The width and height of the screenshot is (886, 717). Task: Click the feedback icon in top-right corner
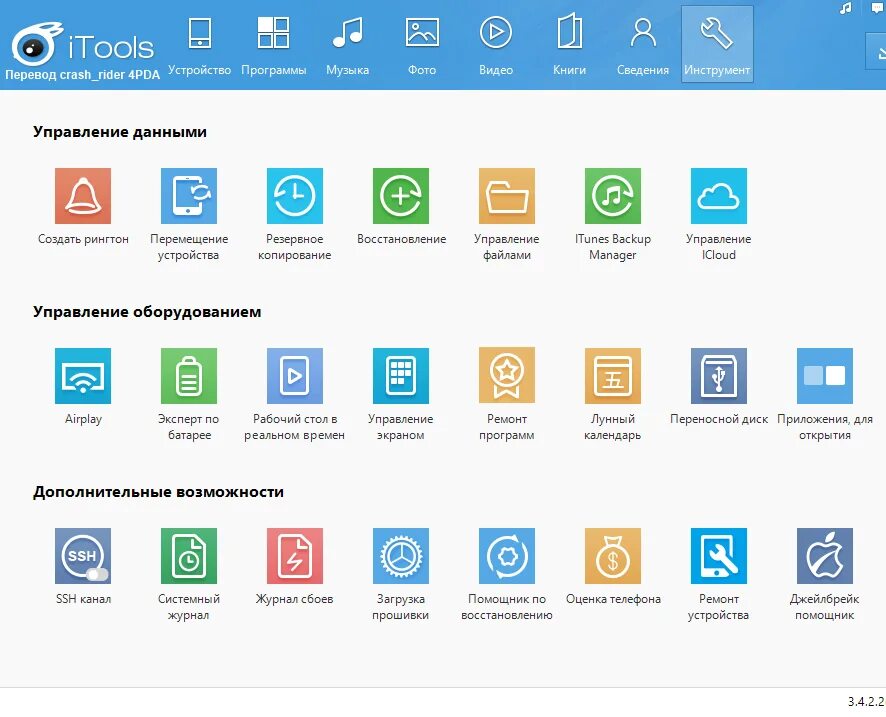pyautogui.click(x=879, y=7)
